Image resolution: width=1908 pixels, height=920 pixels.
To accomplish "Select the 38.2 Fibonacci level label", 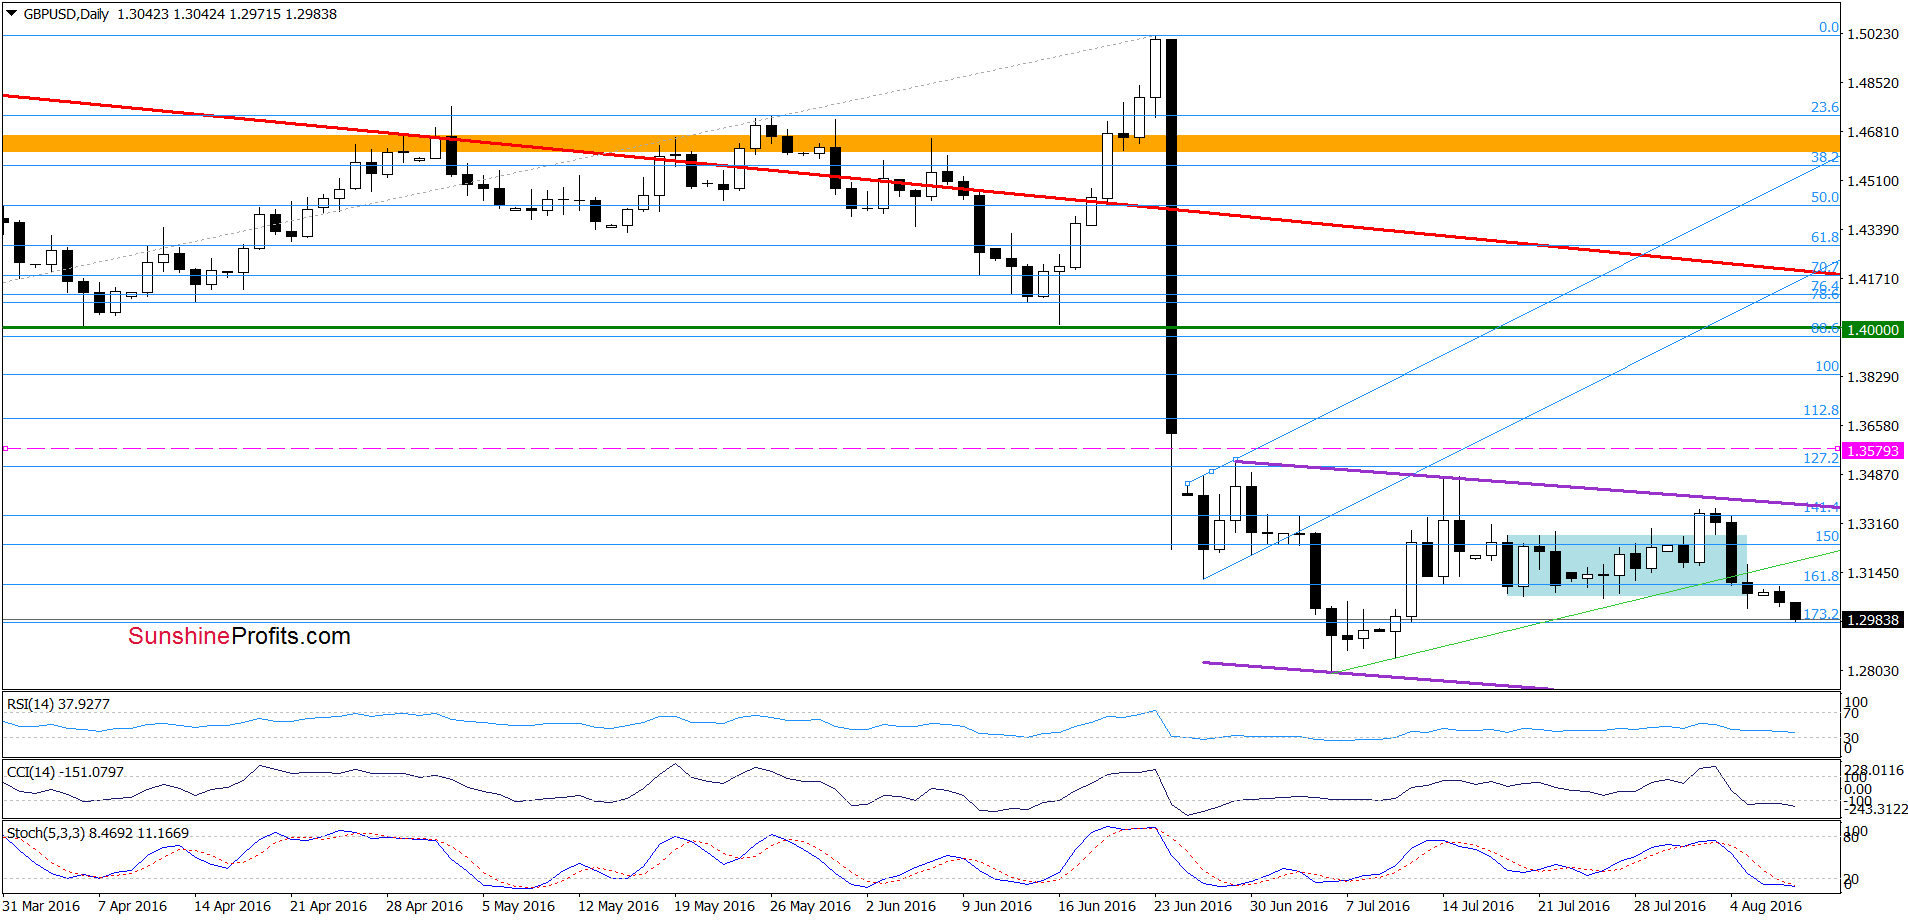I will tap(1825, 157).
